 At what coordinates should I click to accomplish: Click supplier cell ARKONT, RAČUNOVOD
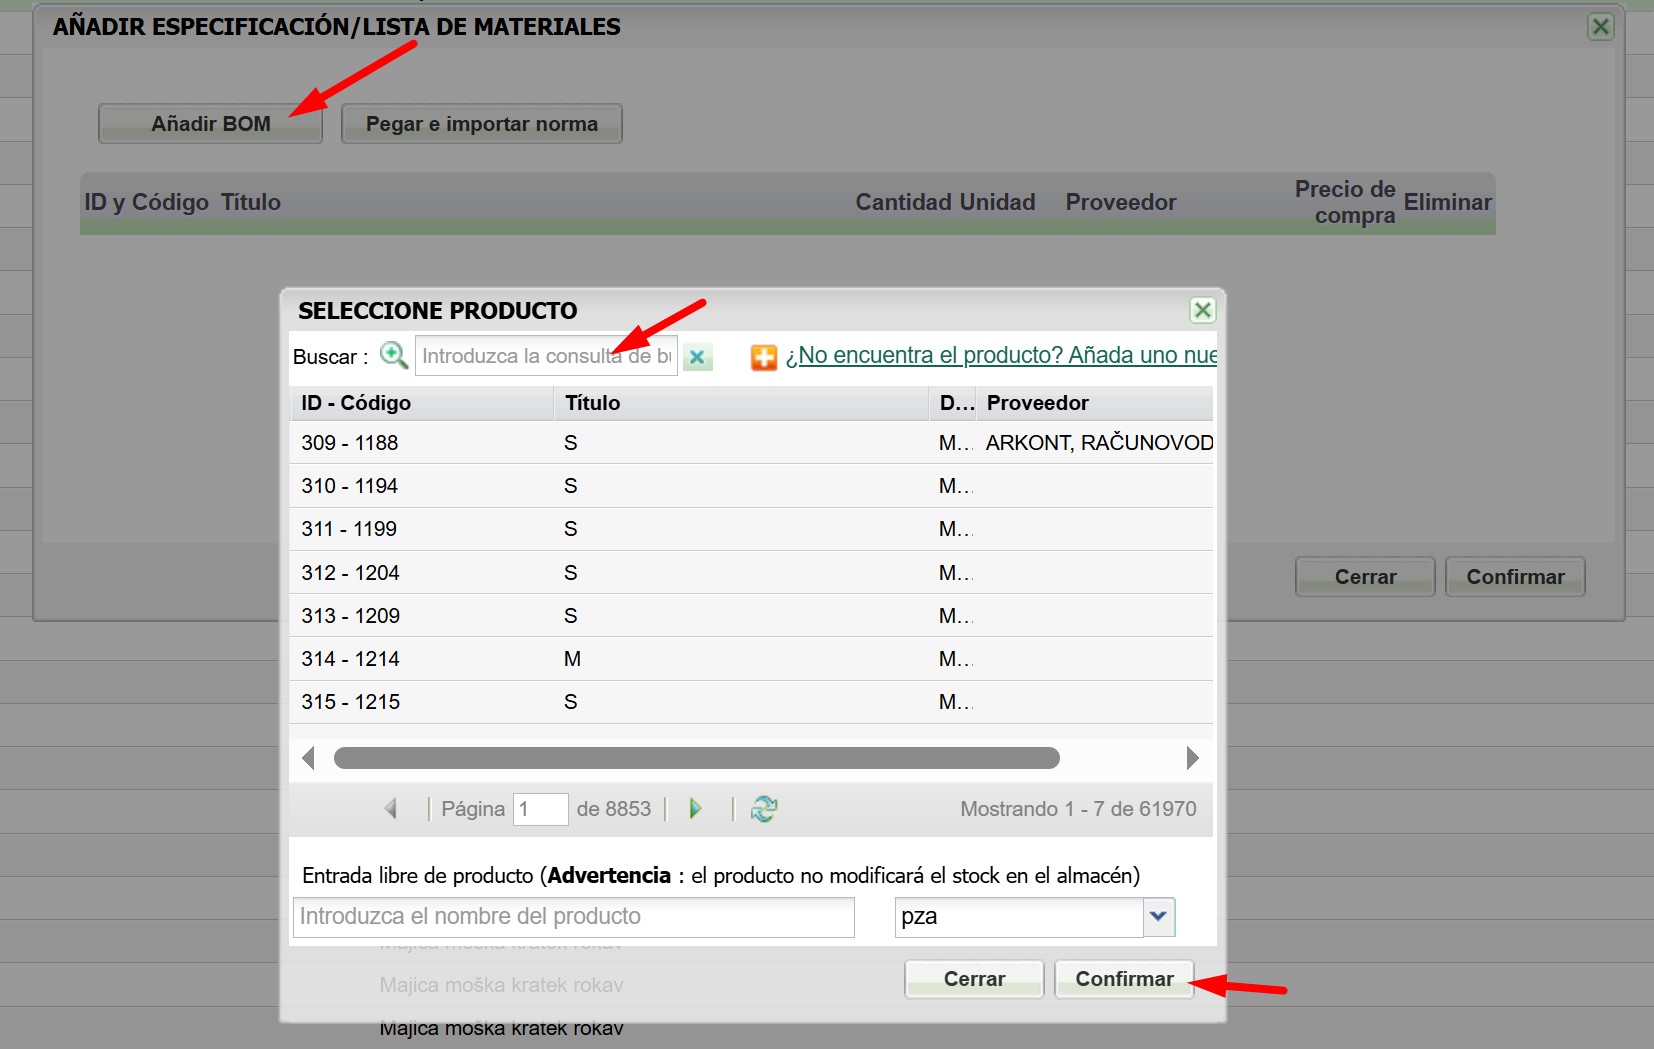[x=1099, y=443]
